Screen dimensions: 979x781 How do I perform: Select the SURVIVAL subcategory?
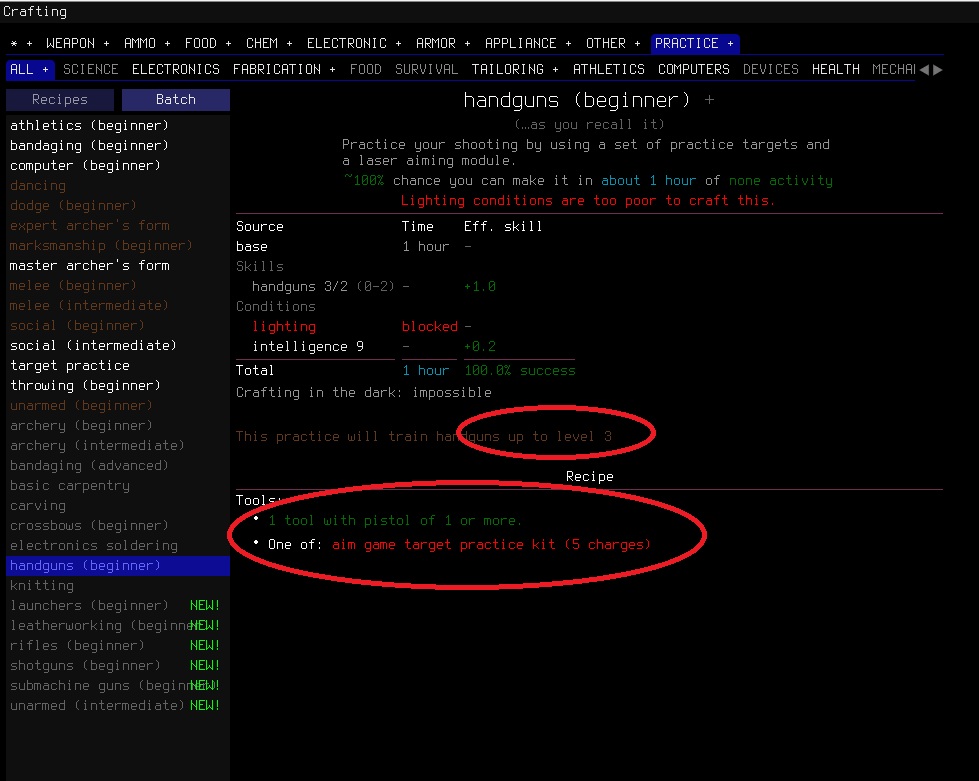[x=426, y=69]
